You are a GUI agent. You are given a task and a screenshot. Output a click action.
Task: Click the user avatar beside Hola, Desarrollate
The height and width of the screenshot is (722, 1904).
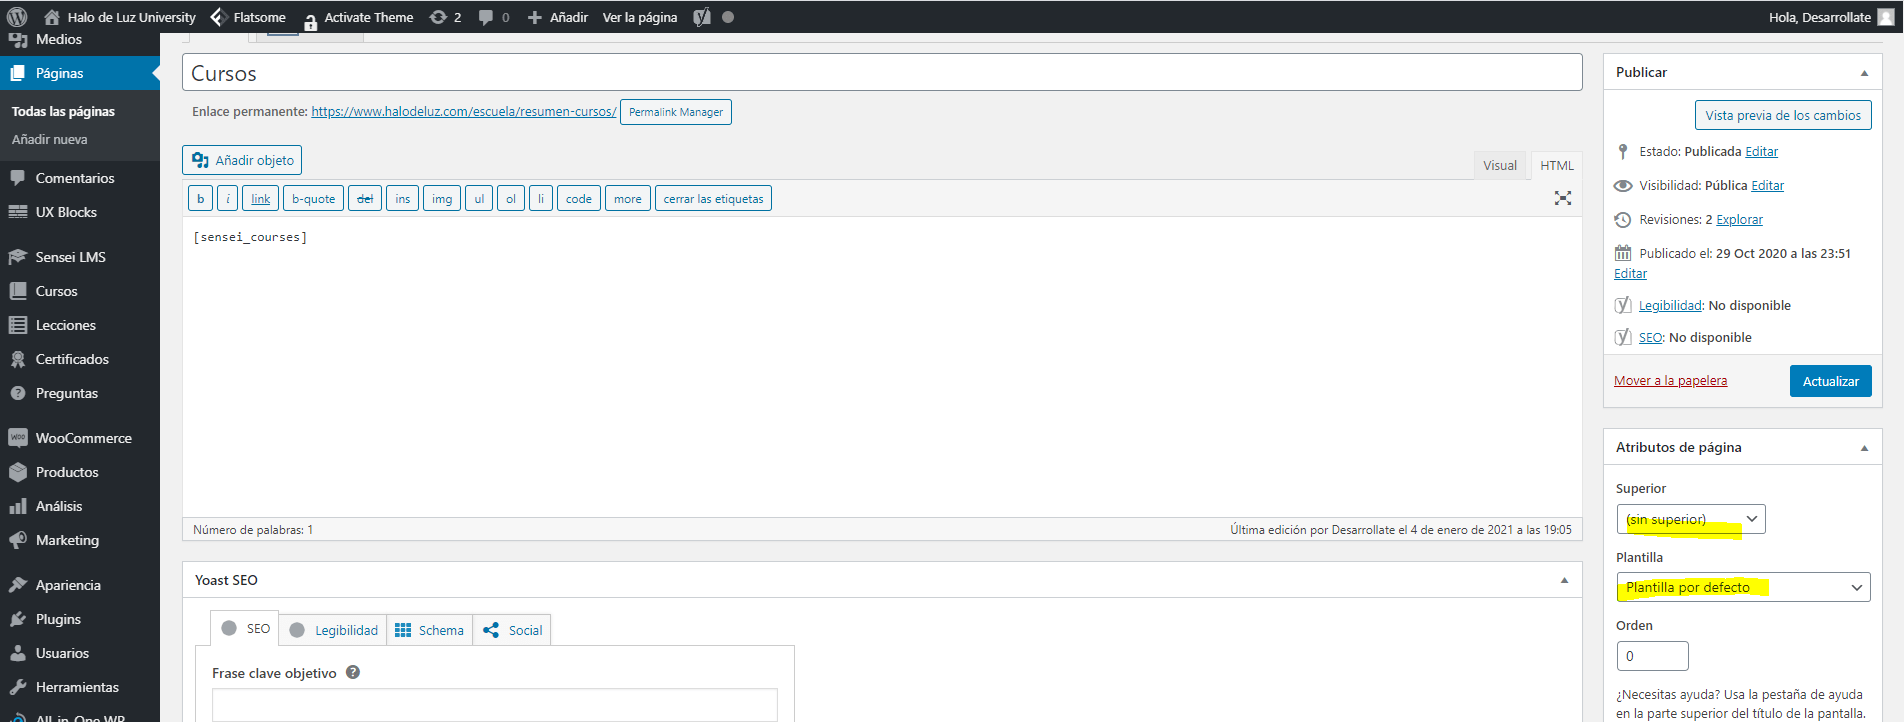(1886, 17)
